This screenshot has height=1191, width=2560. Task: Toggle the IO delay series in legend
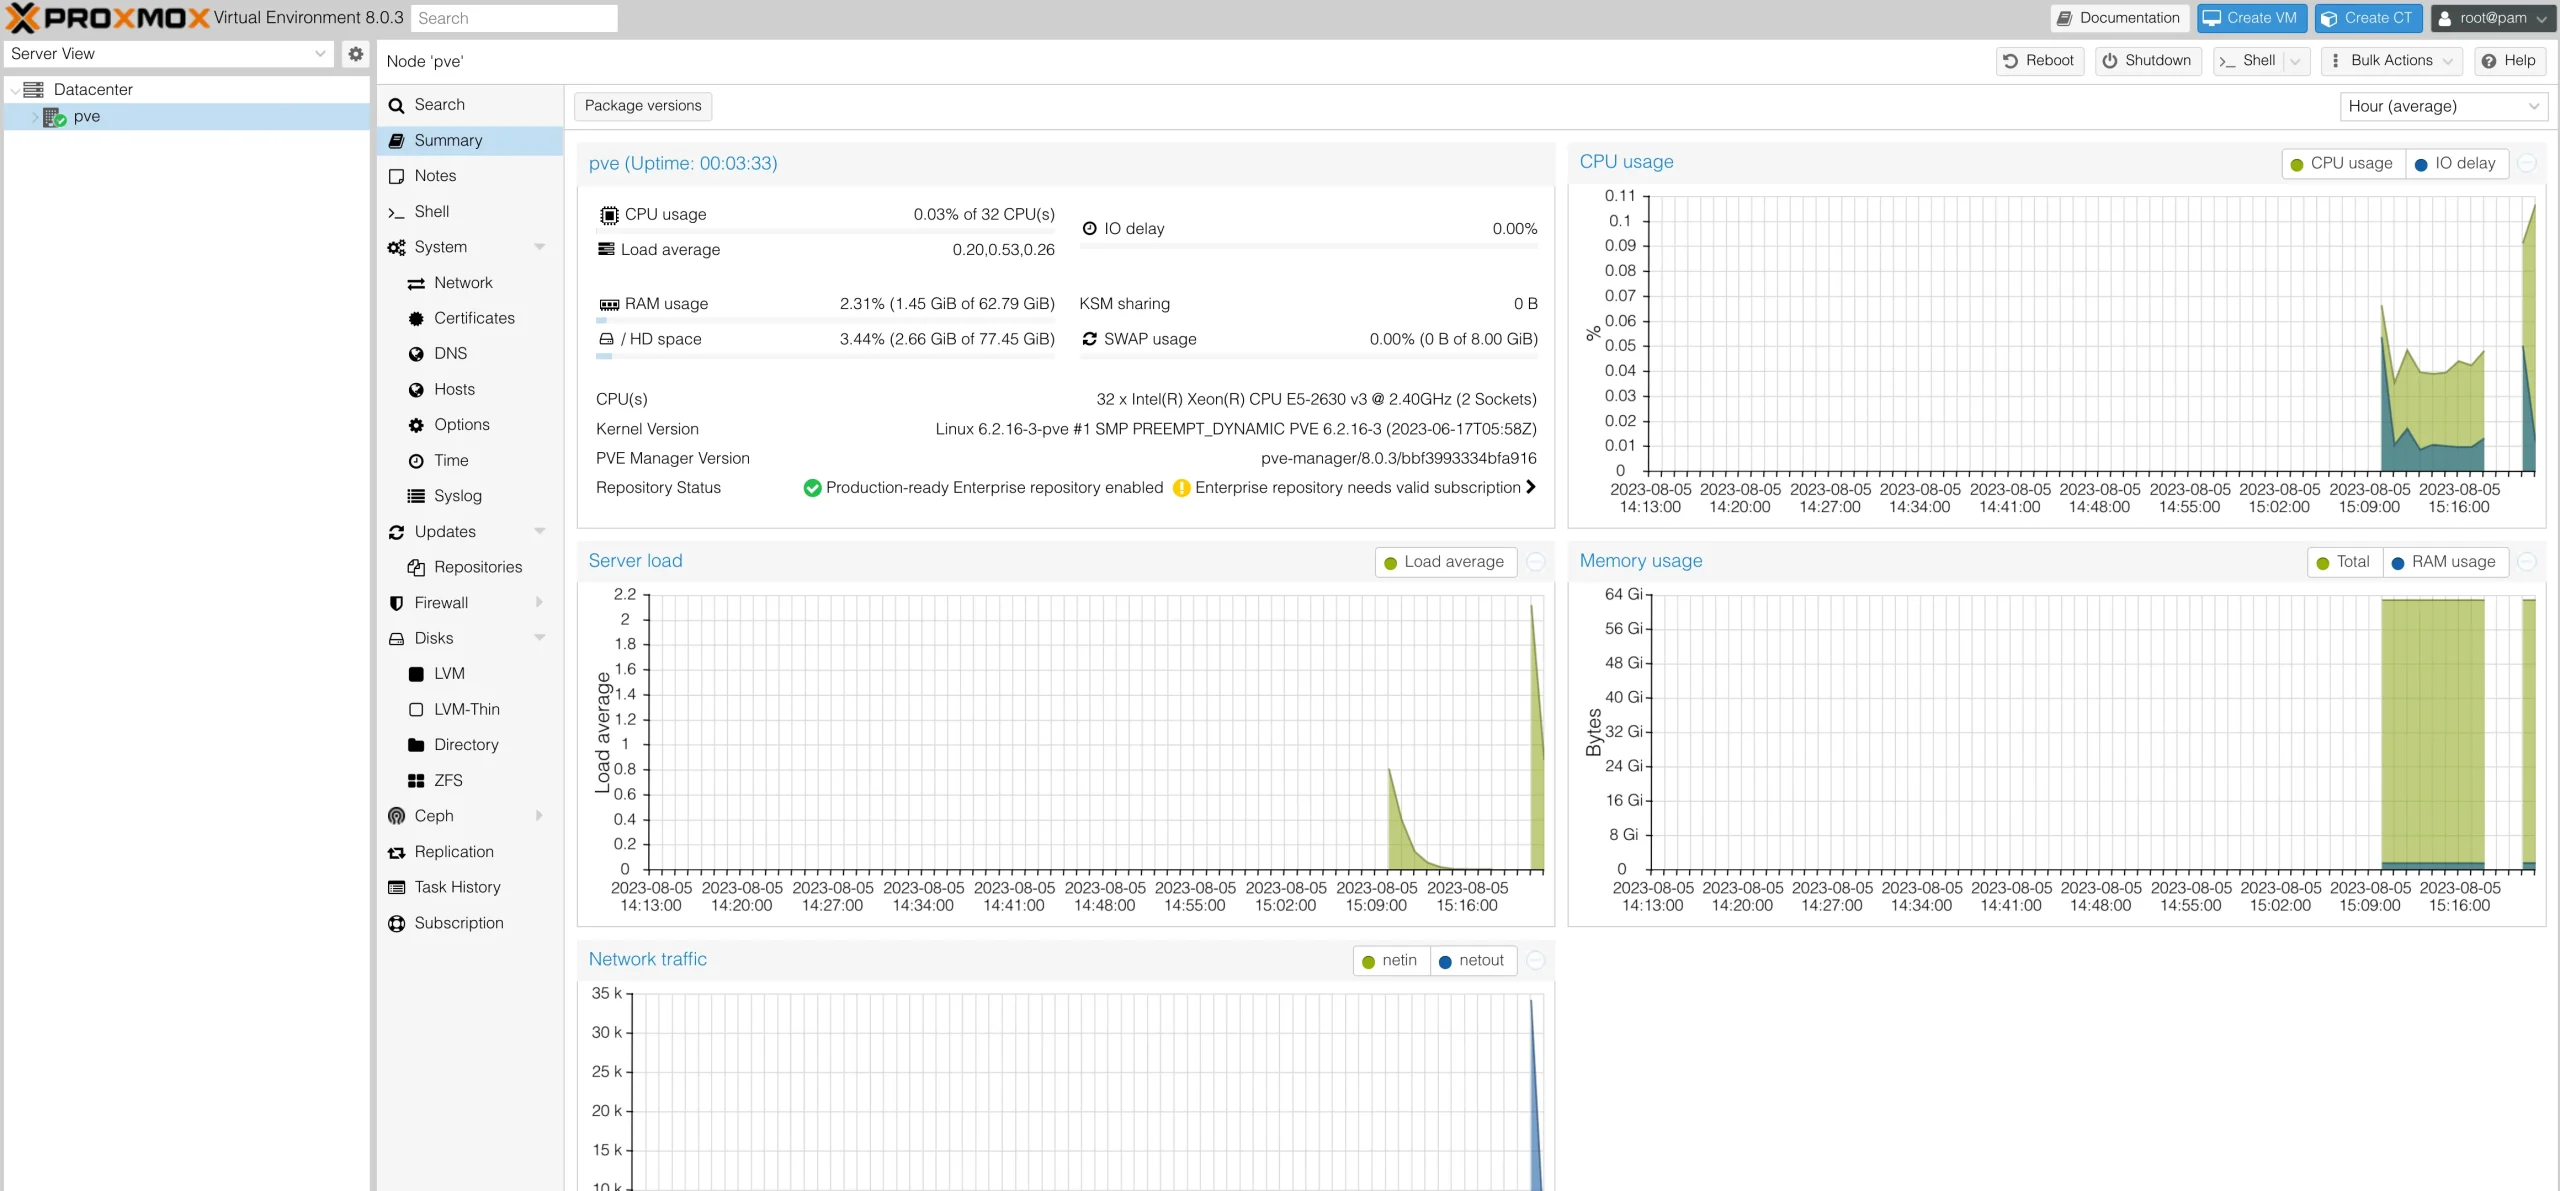point(2456,164)
